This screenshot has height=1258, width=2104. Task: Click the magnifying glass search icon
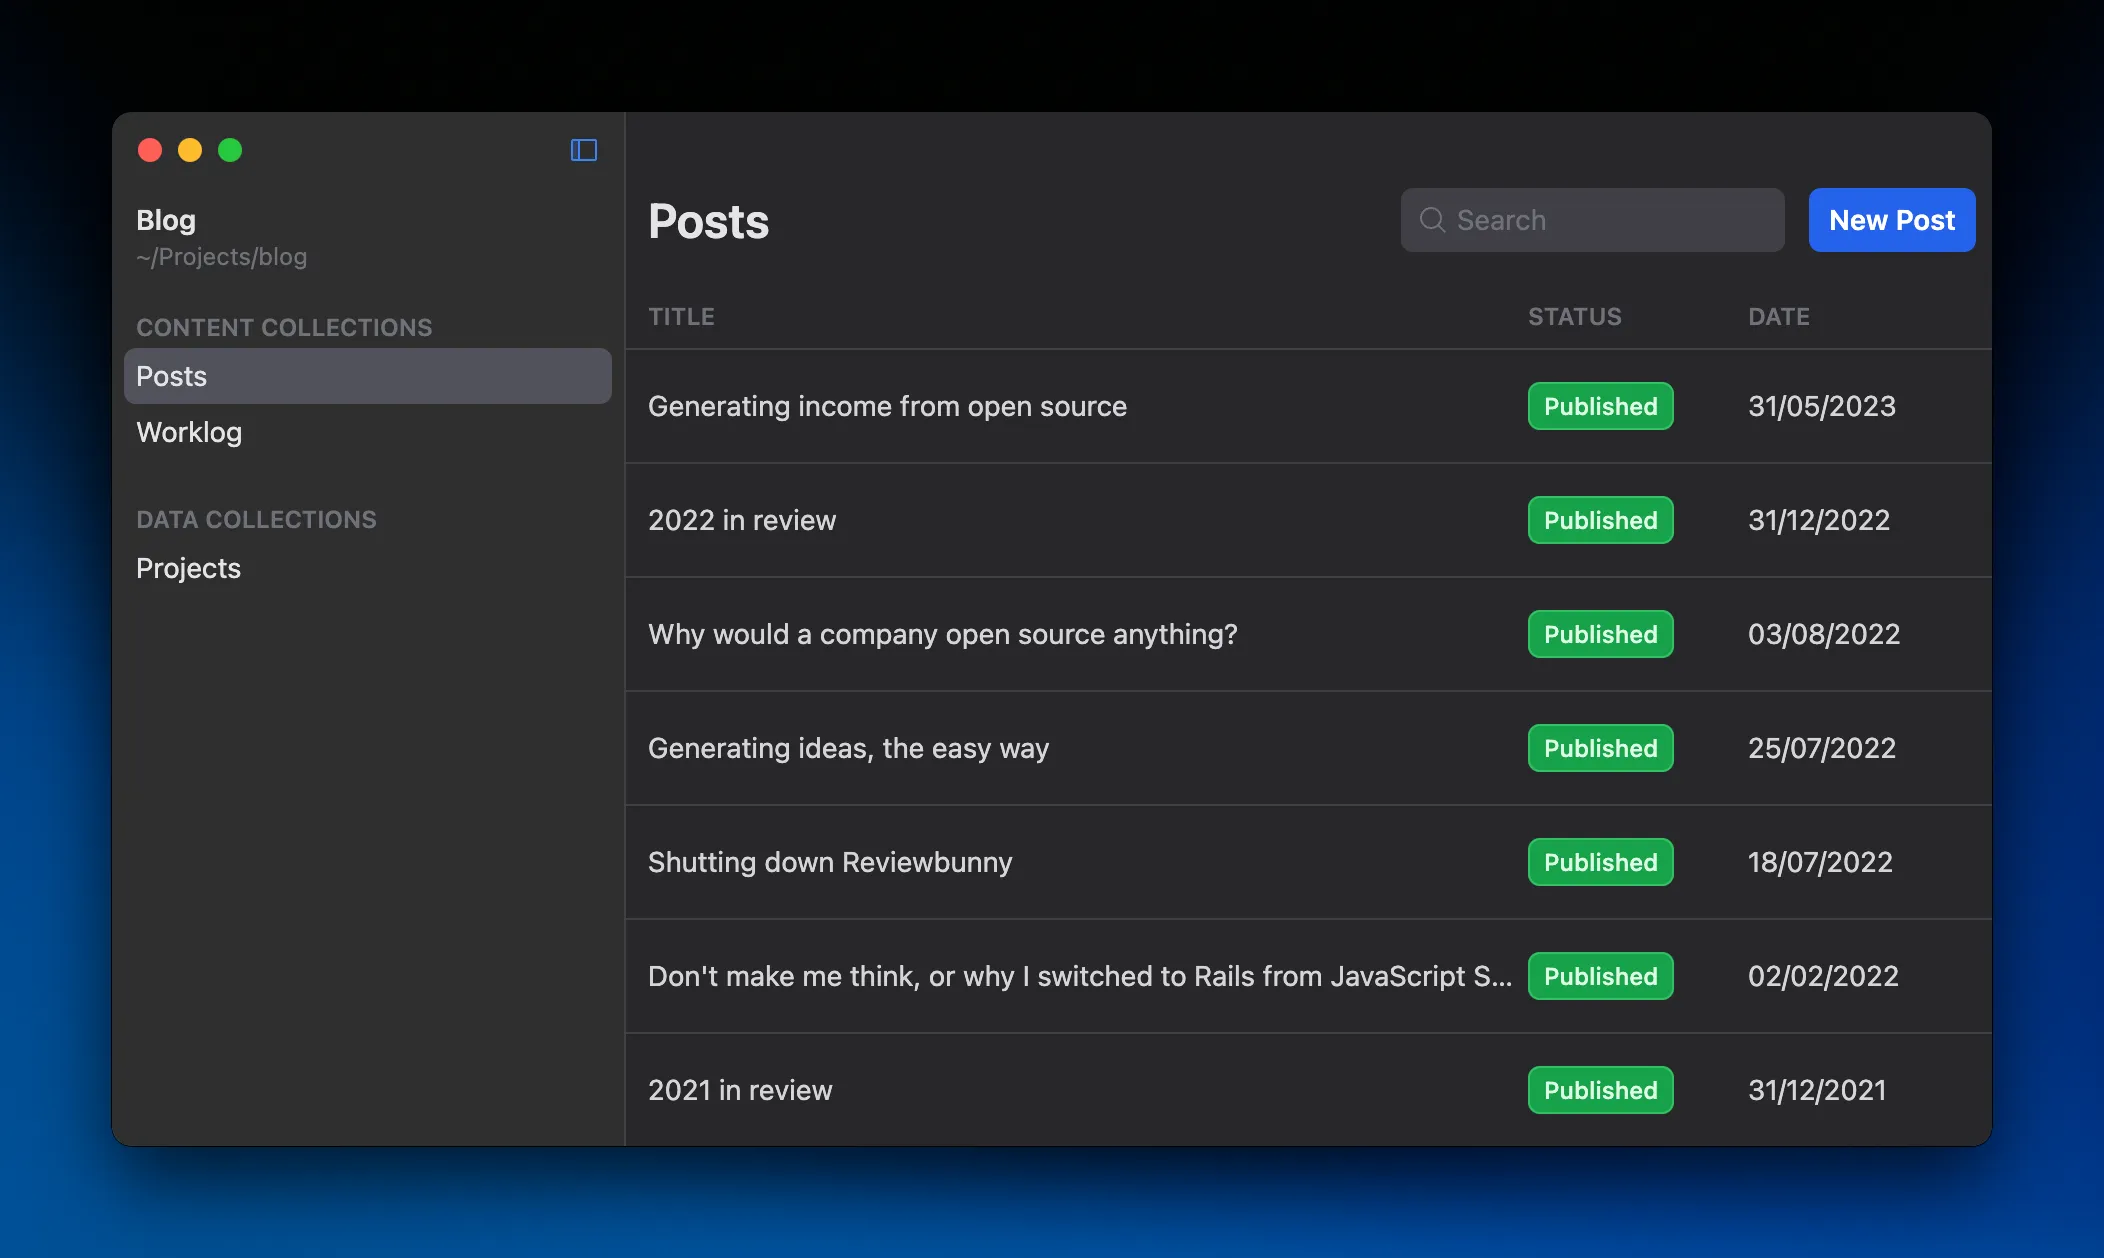[x=1432, y=220]
